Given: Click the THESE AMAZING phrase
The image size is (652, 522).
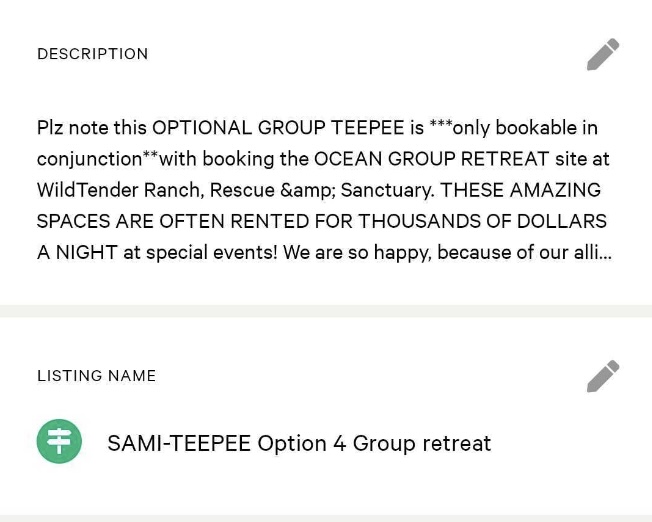Looking at the screenshot, I should [520, 190].
